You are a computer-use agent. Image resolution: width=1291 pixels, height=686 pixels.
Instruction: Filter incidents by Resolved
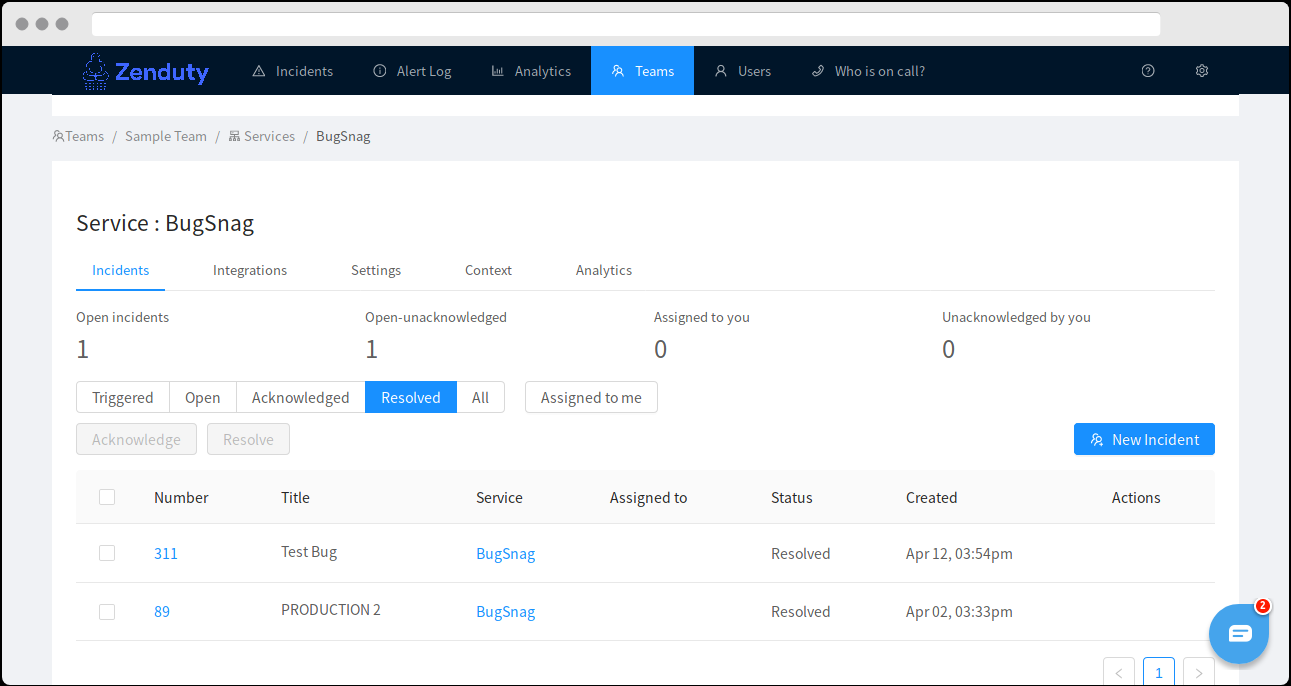point(411,397)
